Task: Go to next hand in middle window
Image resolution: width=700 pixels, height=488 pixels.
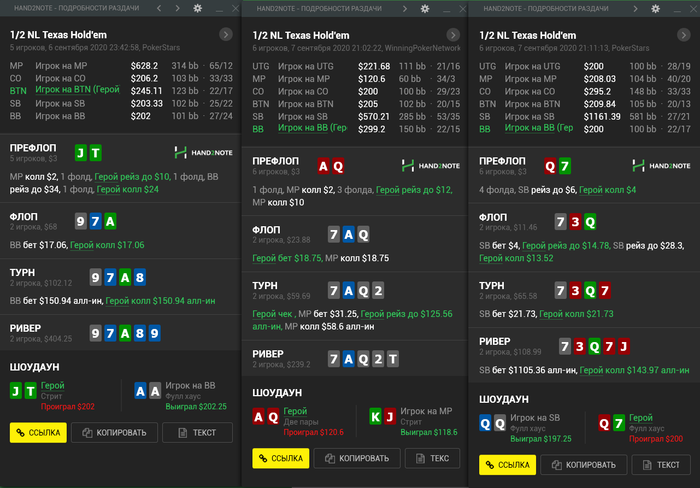Action: 405,8
